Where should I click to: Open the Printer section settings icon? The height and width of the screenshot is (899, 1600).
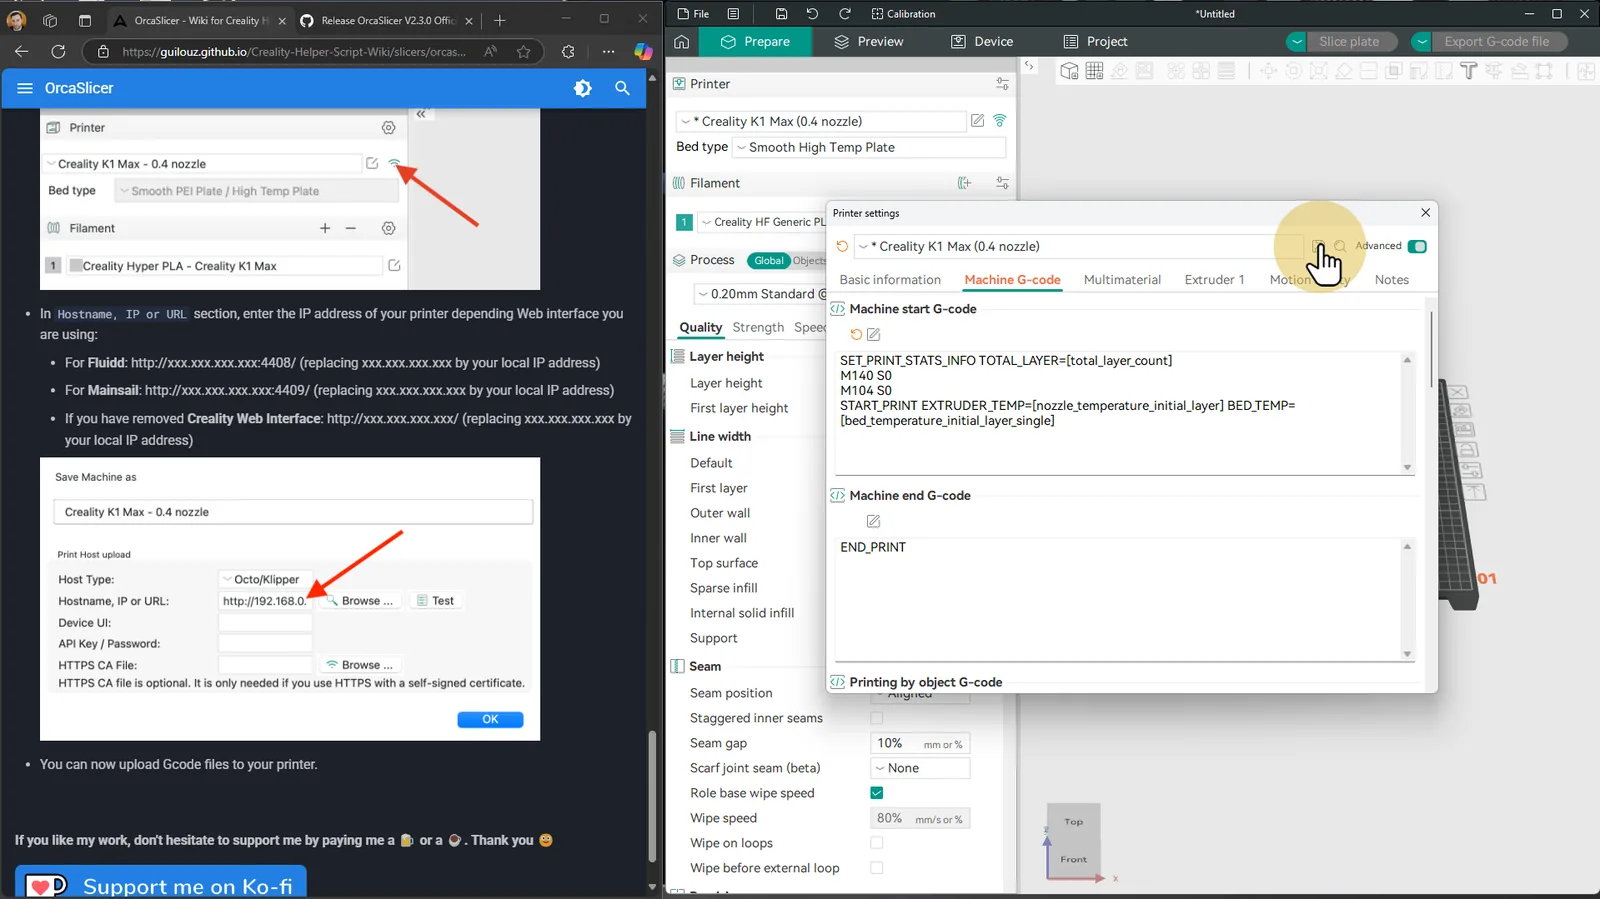[x=1002, y=84]
